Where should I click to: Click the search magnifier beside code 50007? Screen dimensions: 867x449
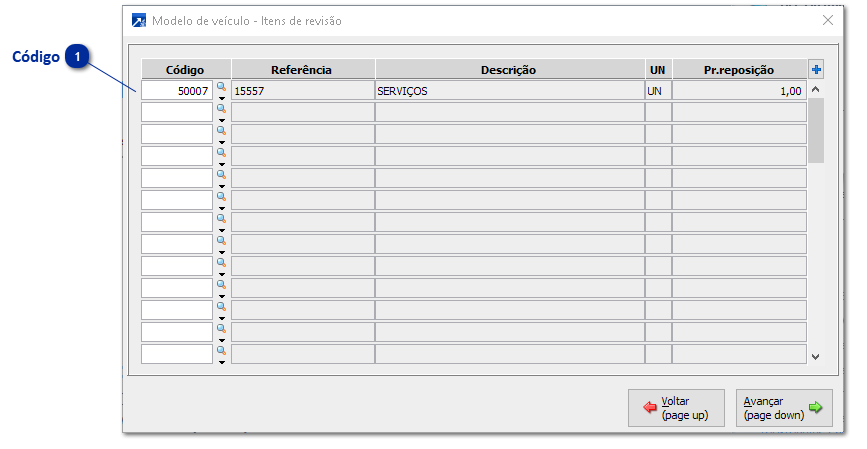pos(221,87)
